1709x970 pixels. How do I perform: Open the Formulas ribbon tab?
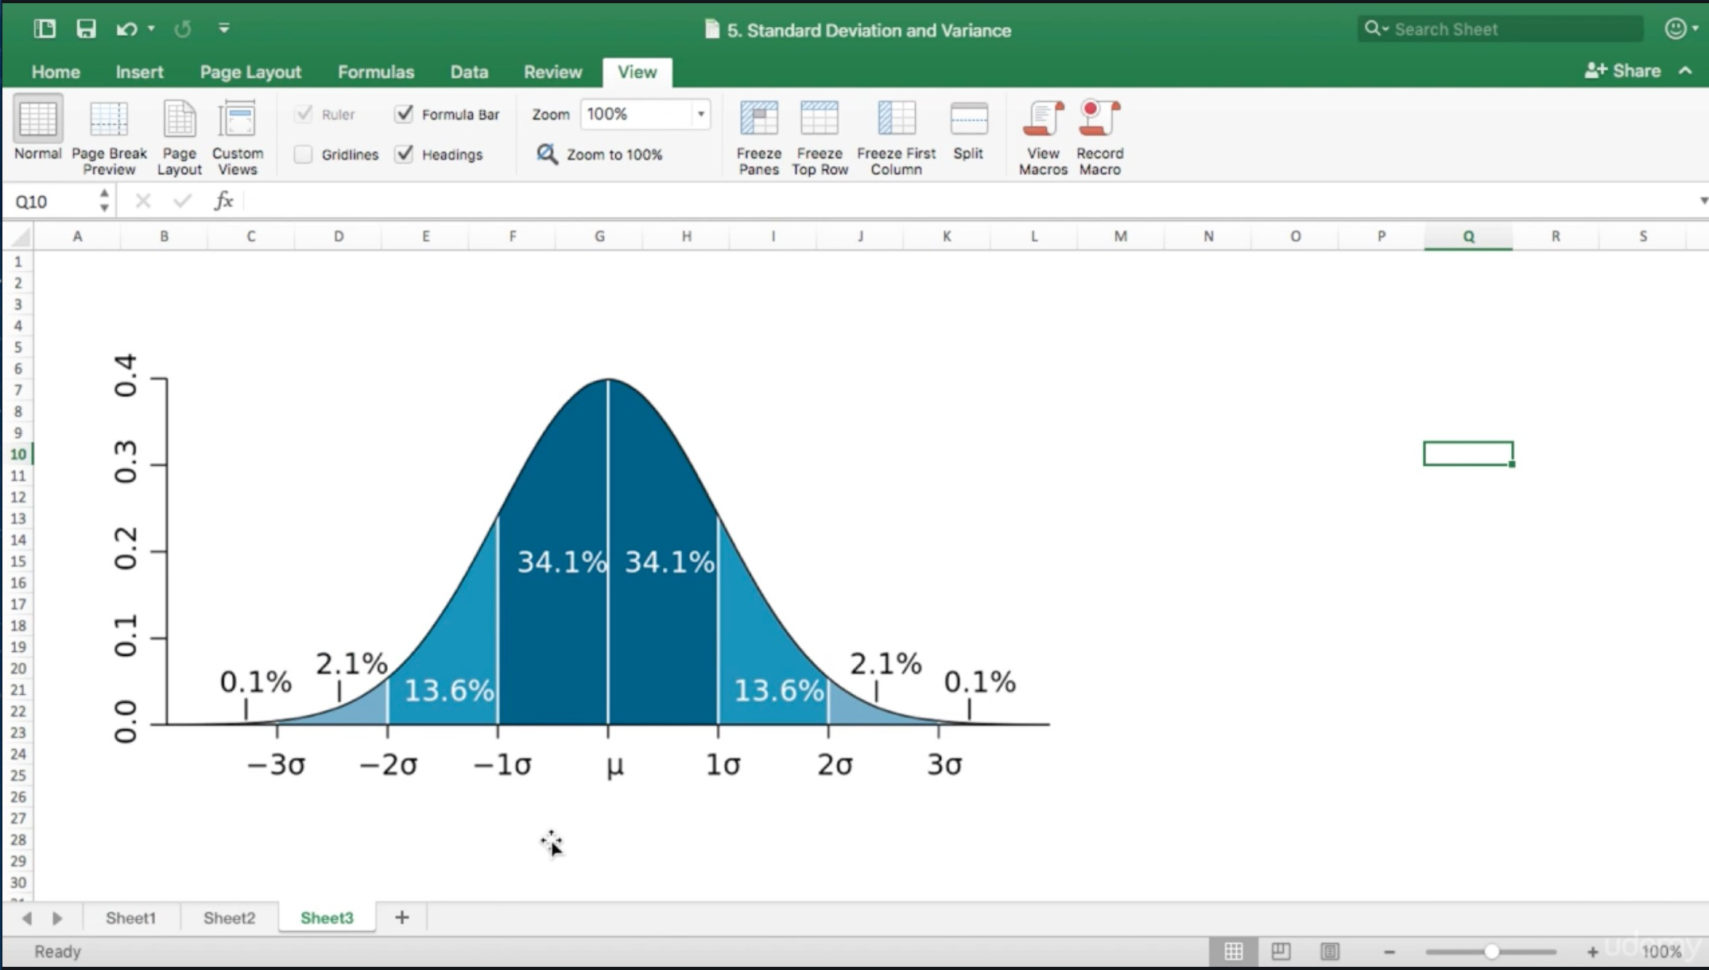click(375, 72)
